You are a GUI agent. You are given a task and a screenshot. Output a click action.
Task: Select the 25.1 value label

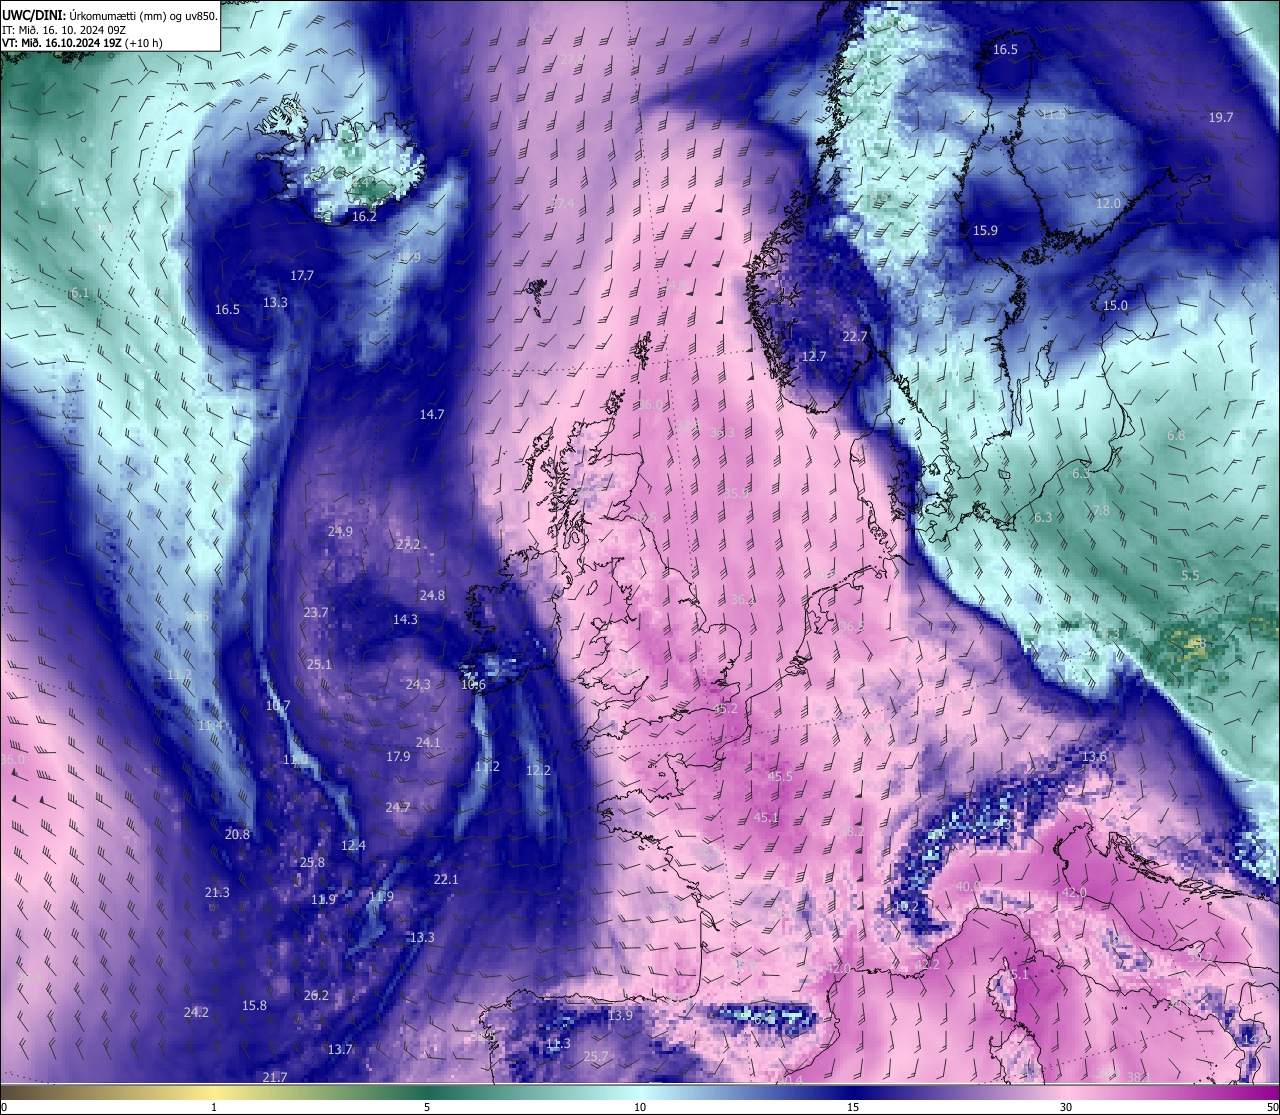point(319,664)
